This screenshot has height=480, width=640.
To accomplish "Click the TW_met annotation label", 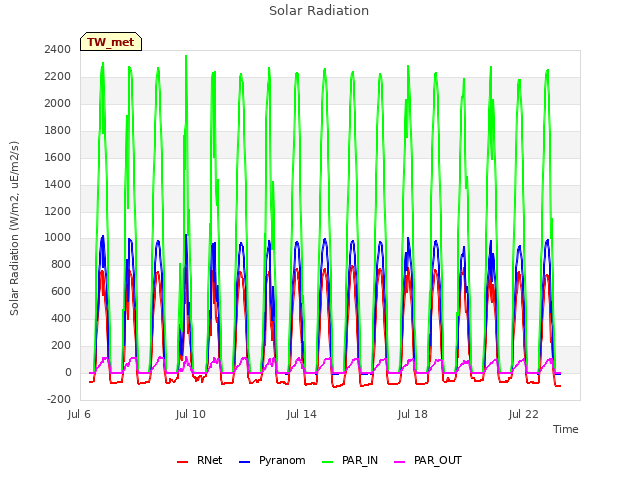I will 111,42.
